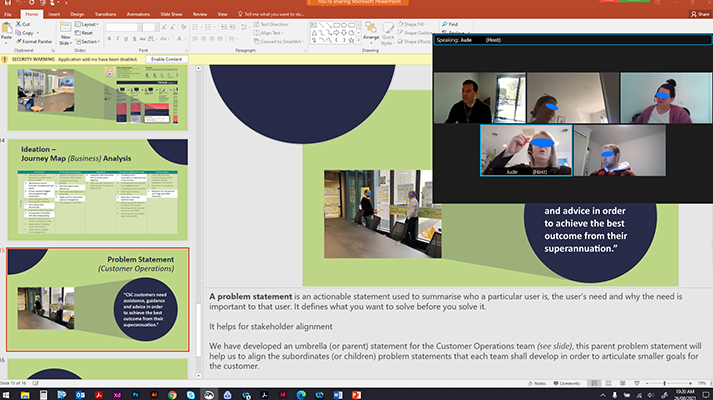
Task: Click Convert to SmartArt
Action: (x=278, y=41)
